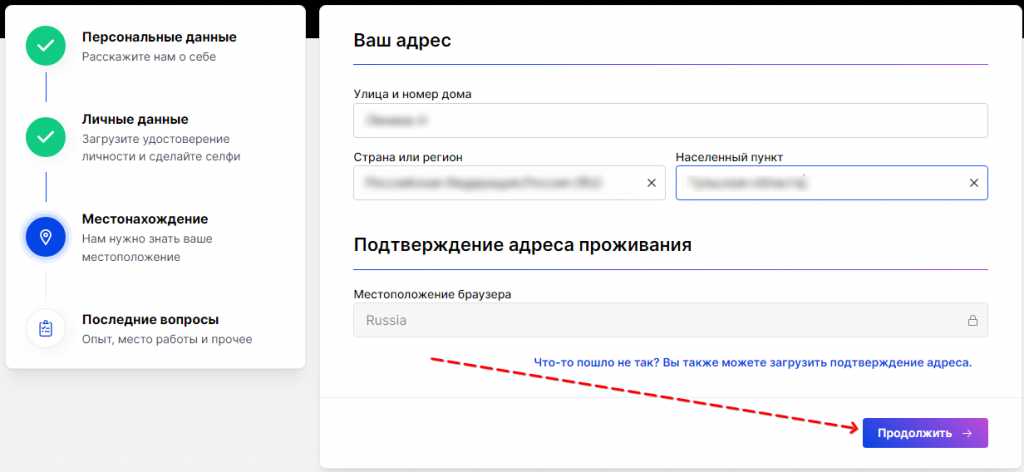
Task: Focus the Улица и номер дома input
Action: pyautogui.click(x=670, y=121)
